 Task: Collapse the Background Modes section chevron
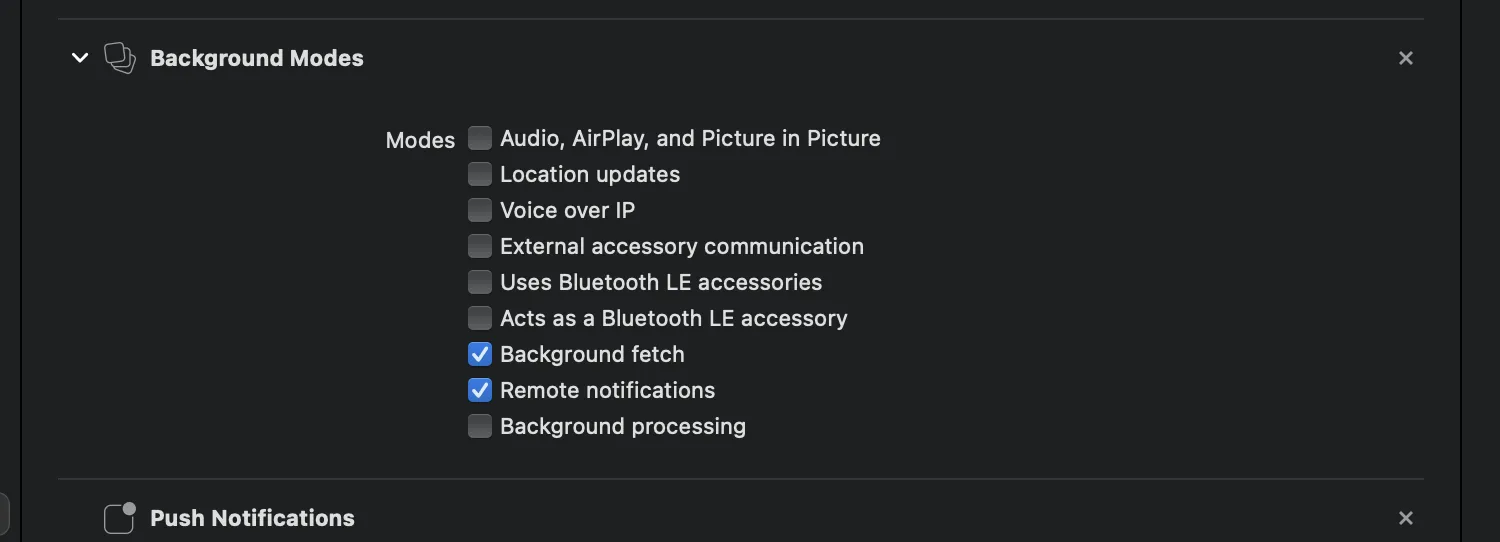pyautogui.click(x=80, y=58)
